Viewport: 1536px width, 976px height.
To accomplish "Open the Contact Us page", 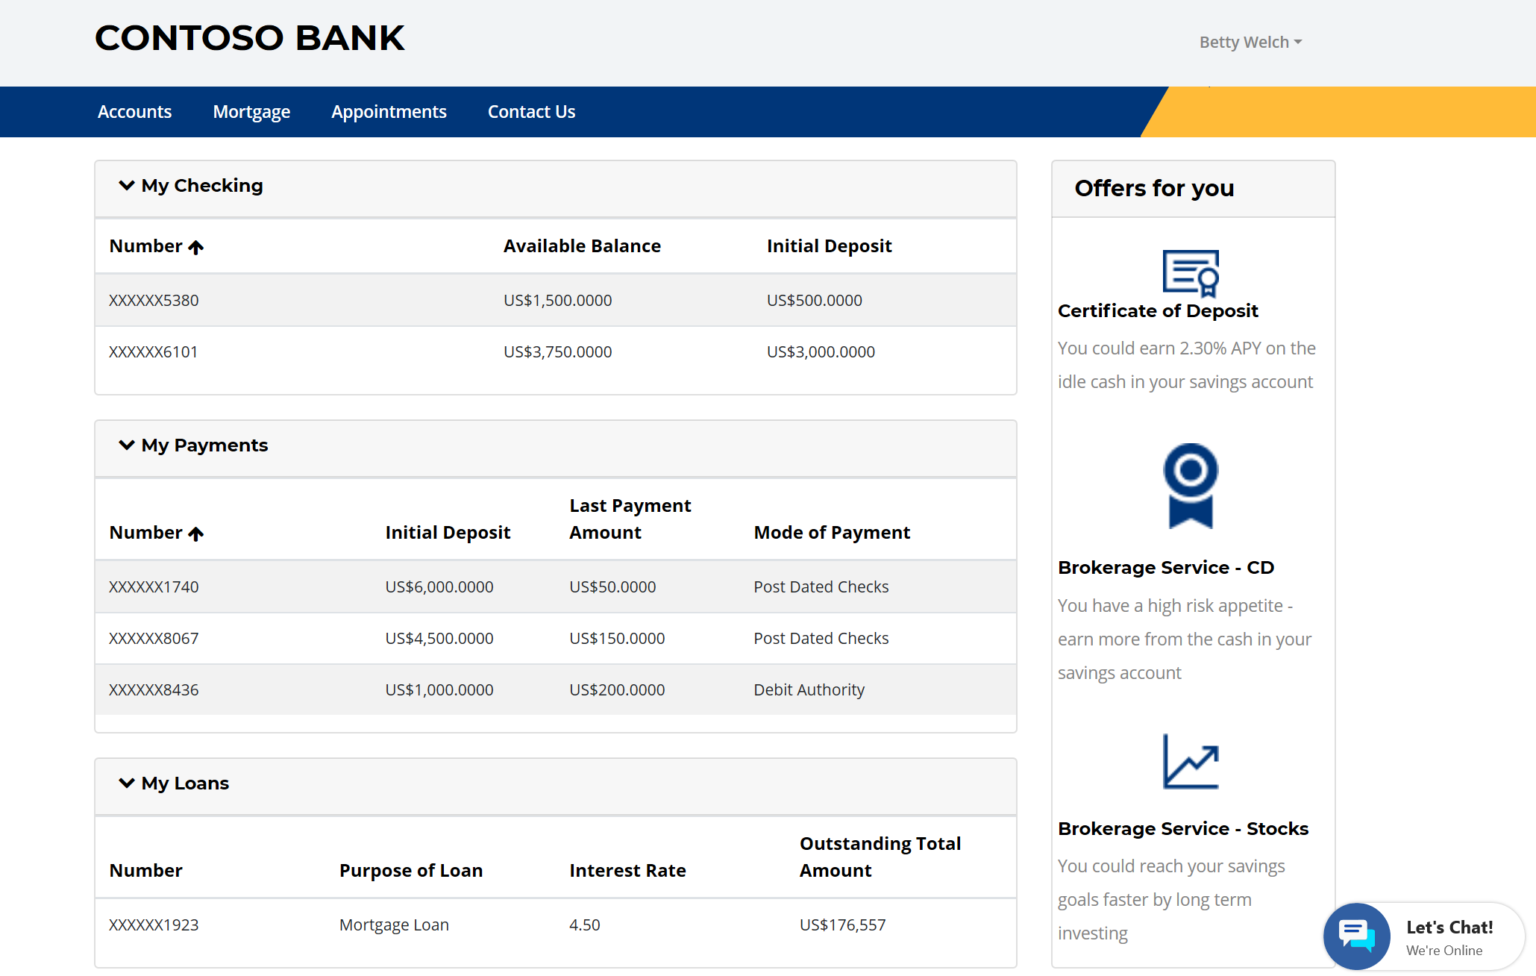I will pos(531,111).
